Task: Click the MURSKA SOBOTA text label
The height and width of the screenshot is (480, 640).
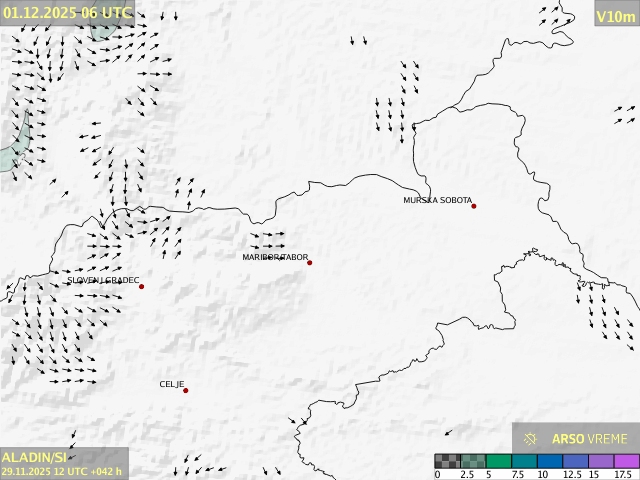Action: [437, 200]
